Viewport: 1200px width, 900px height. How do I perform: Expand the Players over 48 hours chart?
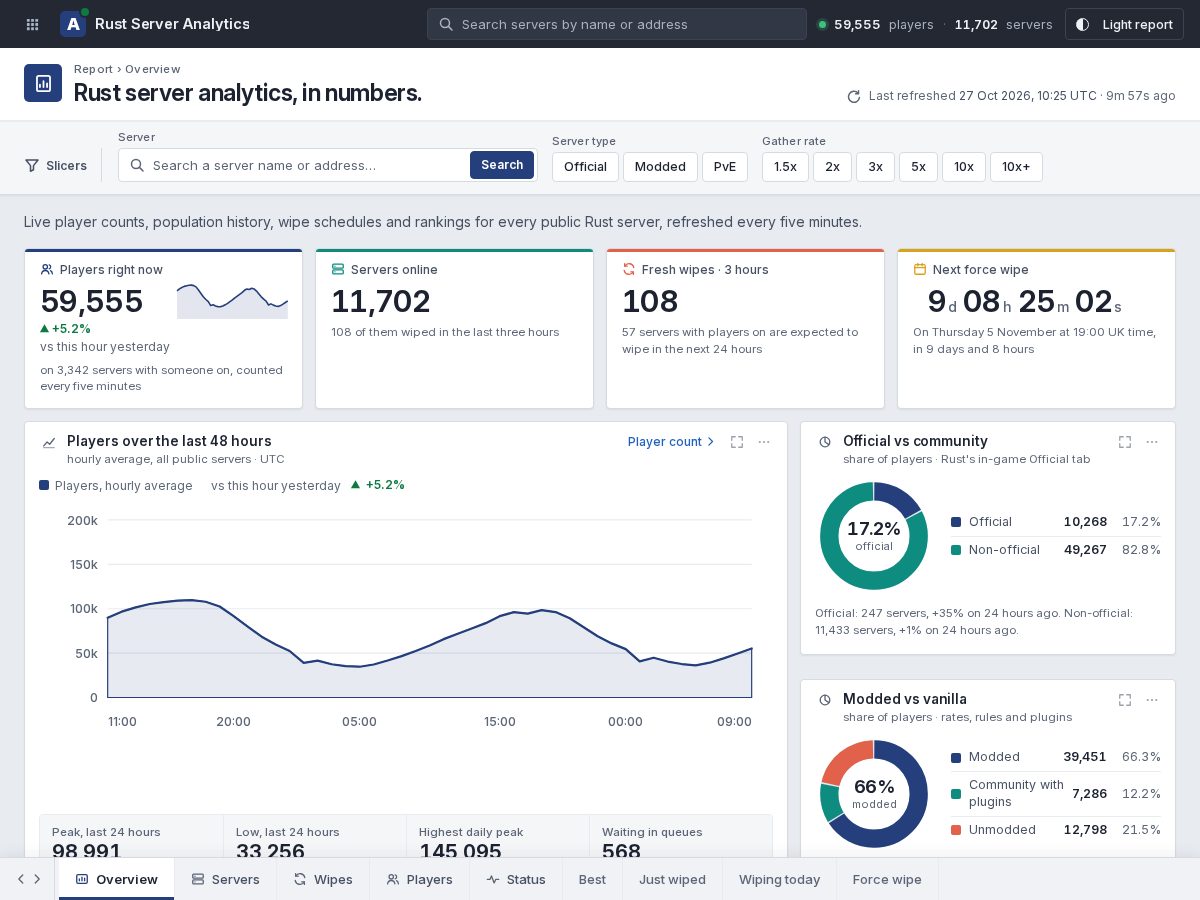click(737, 442)
